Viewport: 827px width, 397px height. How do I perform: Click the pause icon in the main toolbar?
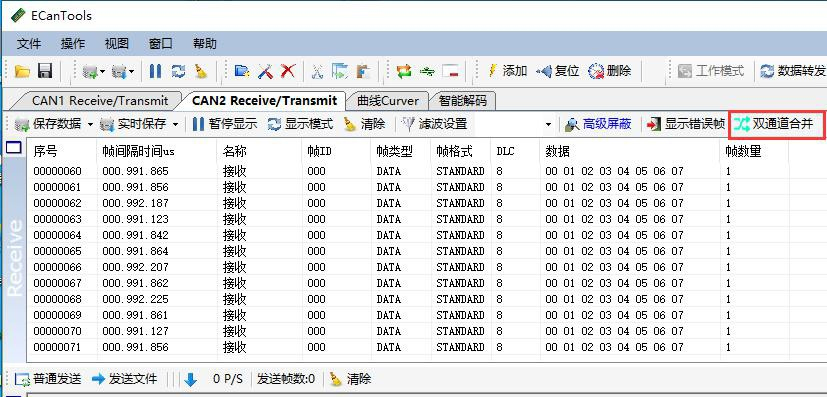tap(155, 71)
